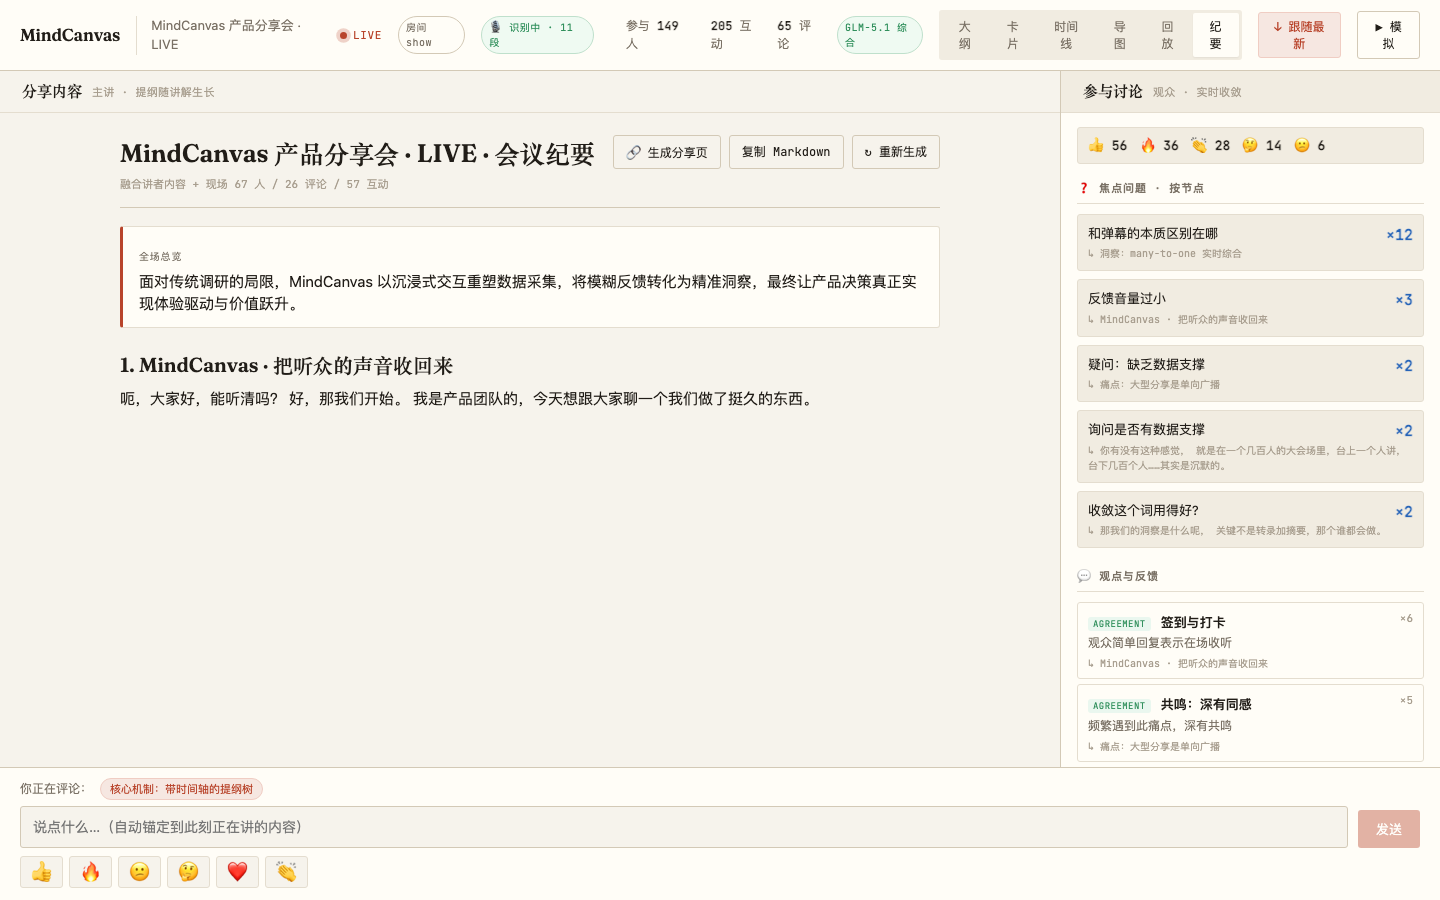Send a clapping hands reaction below the input

(286, 872)
